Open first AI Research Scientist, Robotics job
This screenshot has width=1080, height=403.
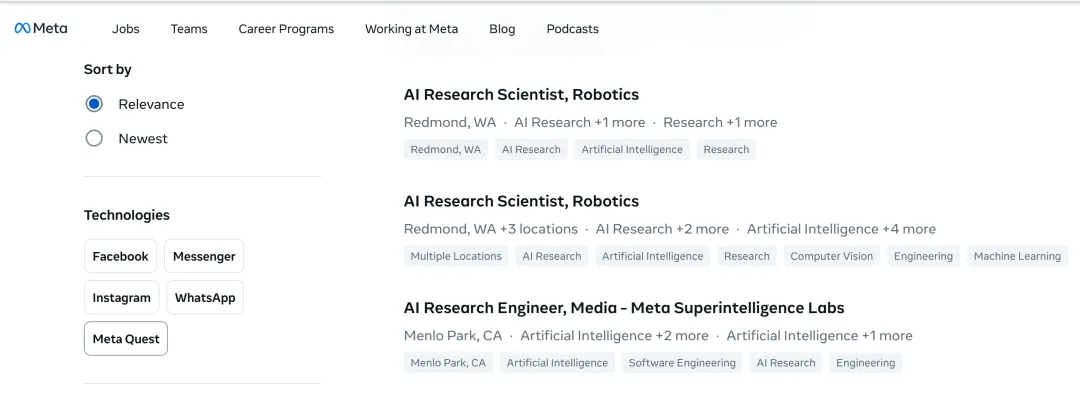tap(521, 95)
